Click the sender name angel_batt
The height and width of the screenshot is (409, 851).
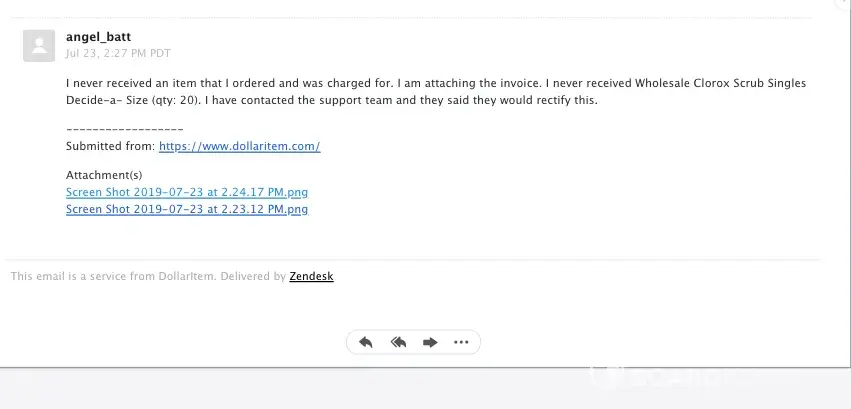[x=98, y=37]
